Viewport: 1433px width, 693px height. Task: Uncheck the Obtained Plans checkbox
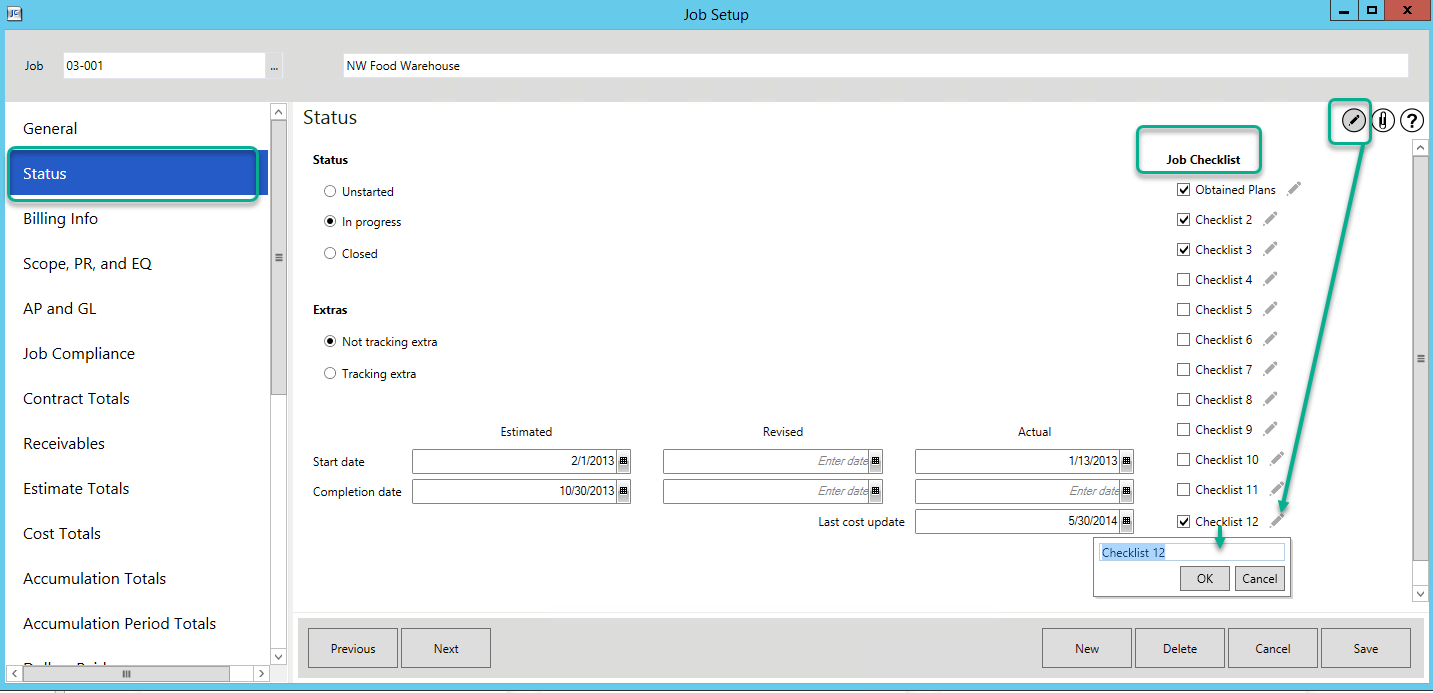click(1184, 189)
